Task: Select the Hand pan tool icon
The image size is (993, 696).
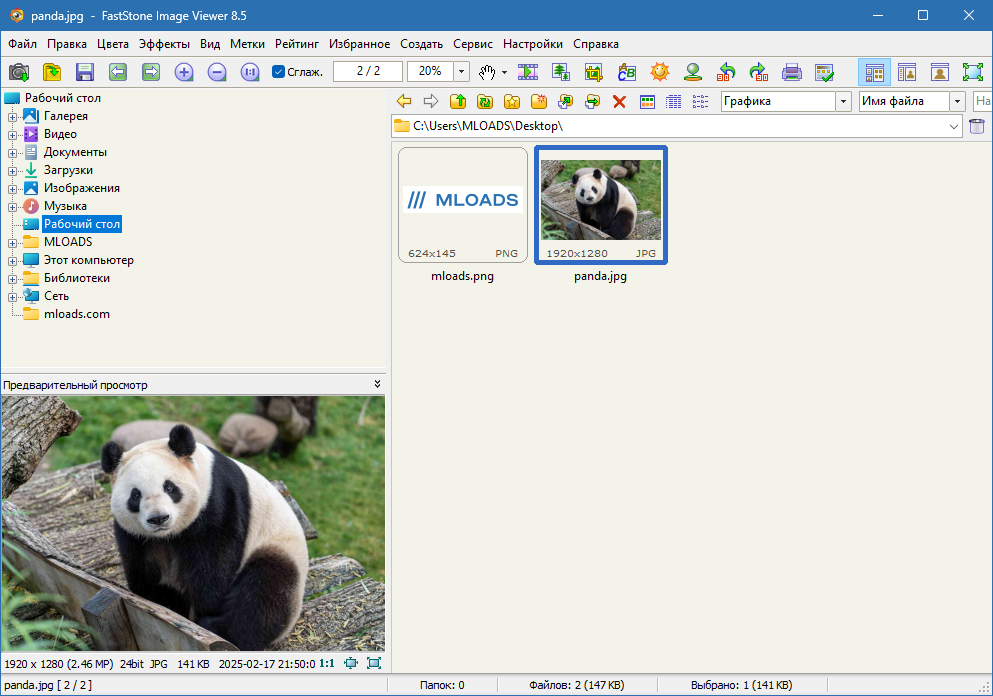Action: (x=486, y=72)
